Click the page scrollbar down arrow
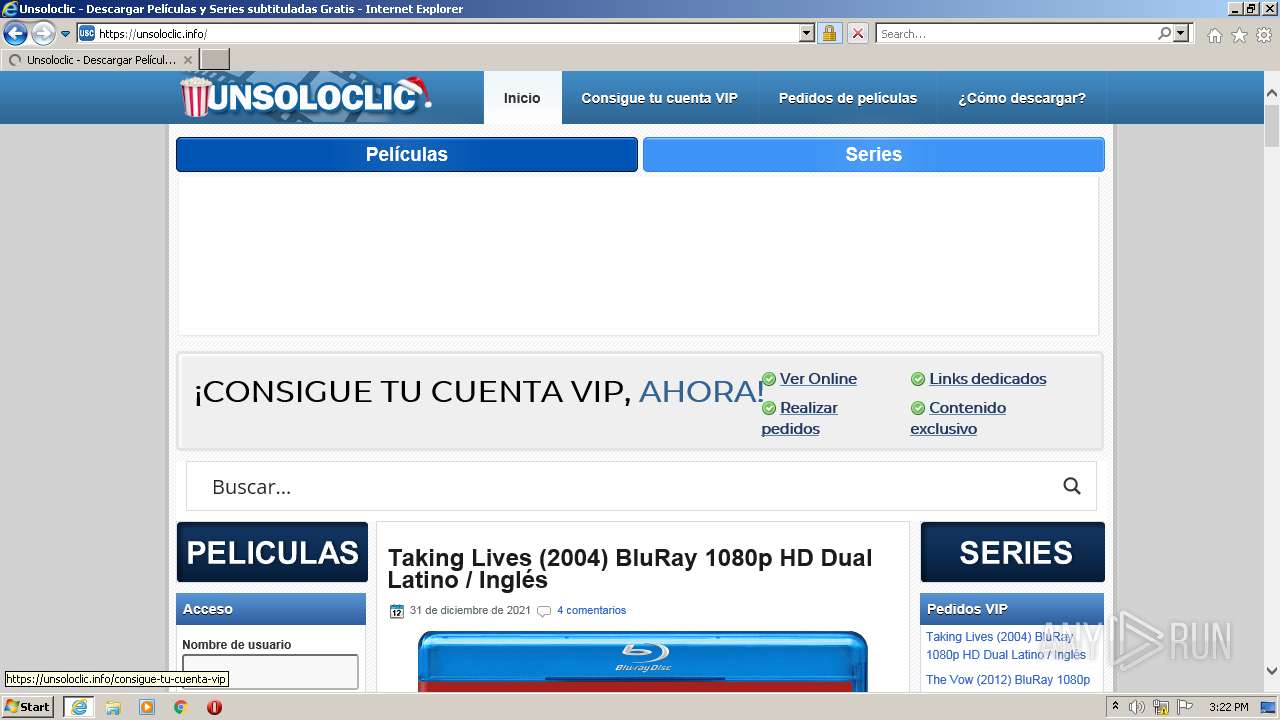Screen dimensions: 1280x720 coord(1271,671)
